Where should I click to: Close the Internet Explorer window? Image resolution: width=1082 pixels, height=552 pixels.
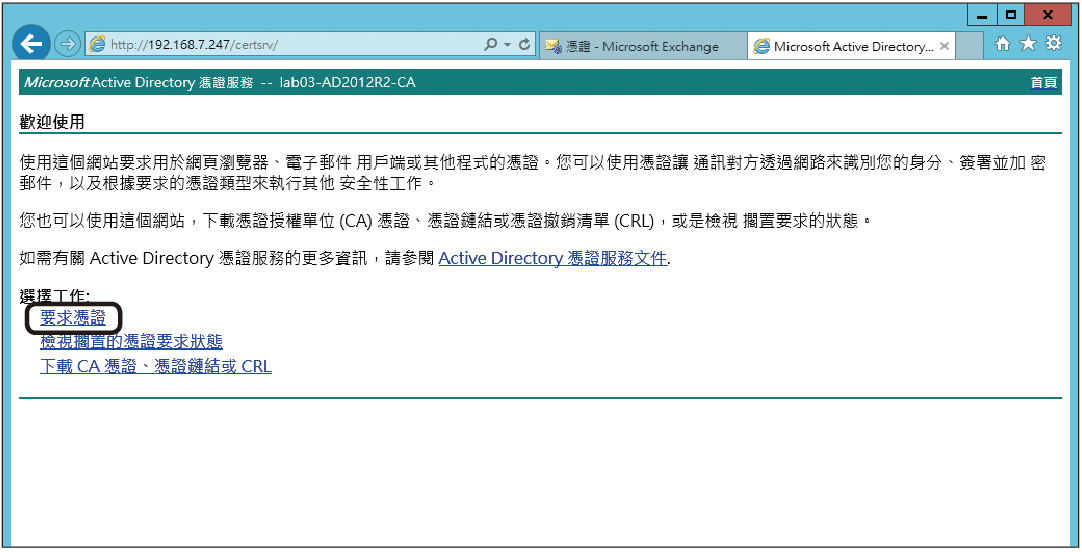1047,16
